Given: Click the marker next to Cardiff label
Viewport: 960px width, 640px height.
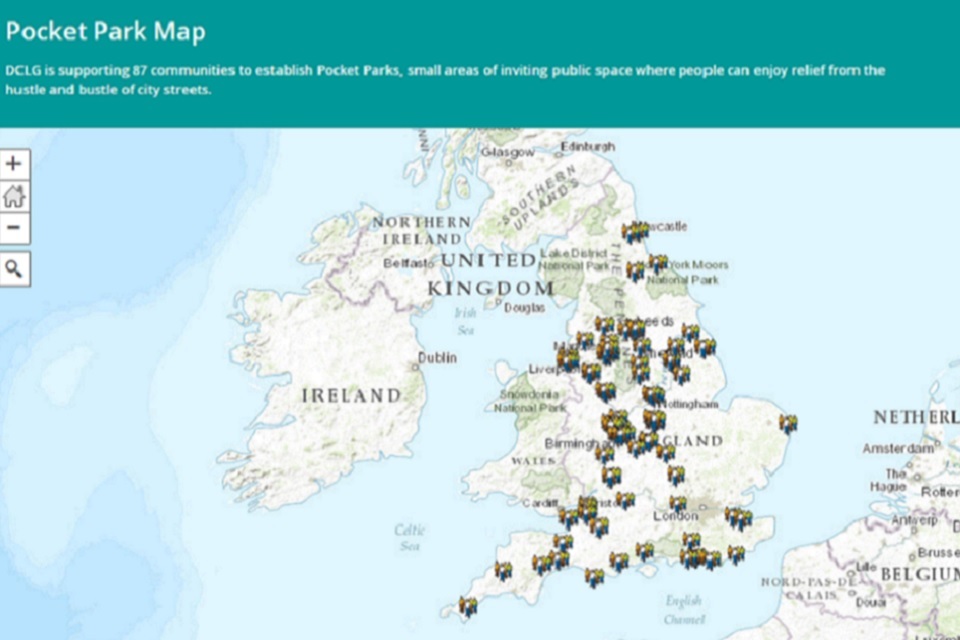Looking at the screenshot, I should [x=570, y=517].
